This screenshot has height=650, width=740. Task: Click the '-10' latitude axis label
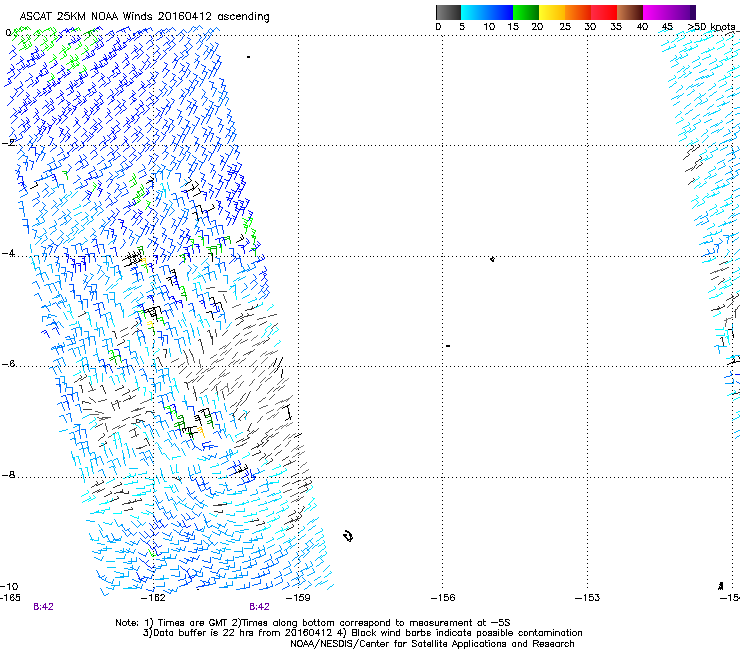point(9,586)
